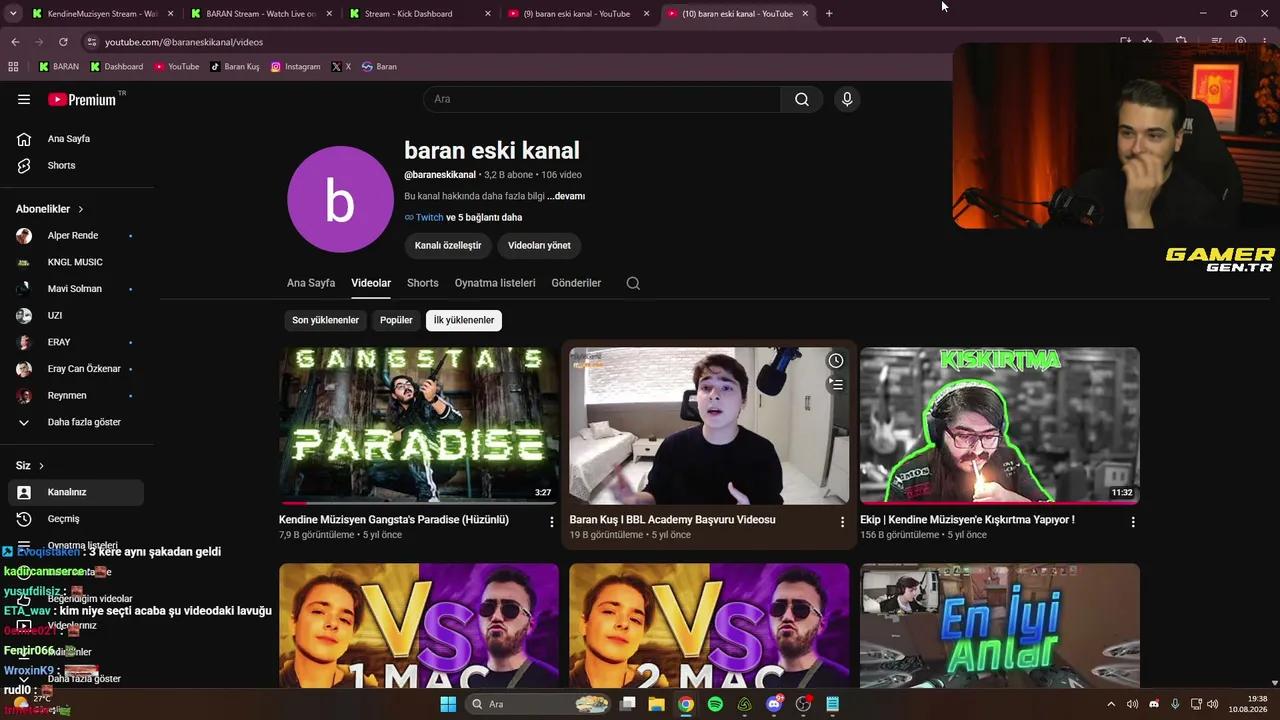Image resolution: width=1280 pixels, height=720 pixels.
Task: Open the '1 MAÇ' VS video thumbnail
Action: pyautogui.click(x=419, y=625)
